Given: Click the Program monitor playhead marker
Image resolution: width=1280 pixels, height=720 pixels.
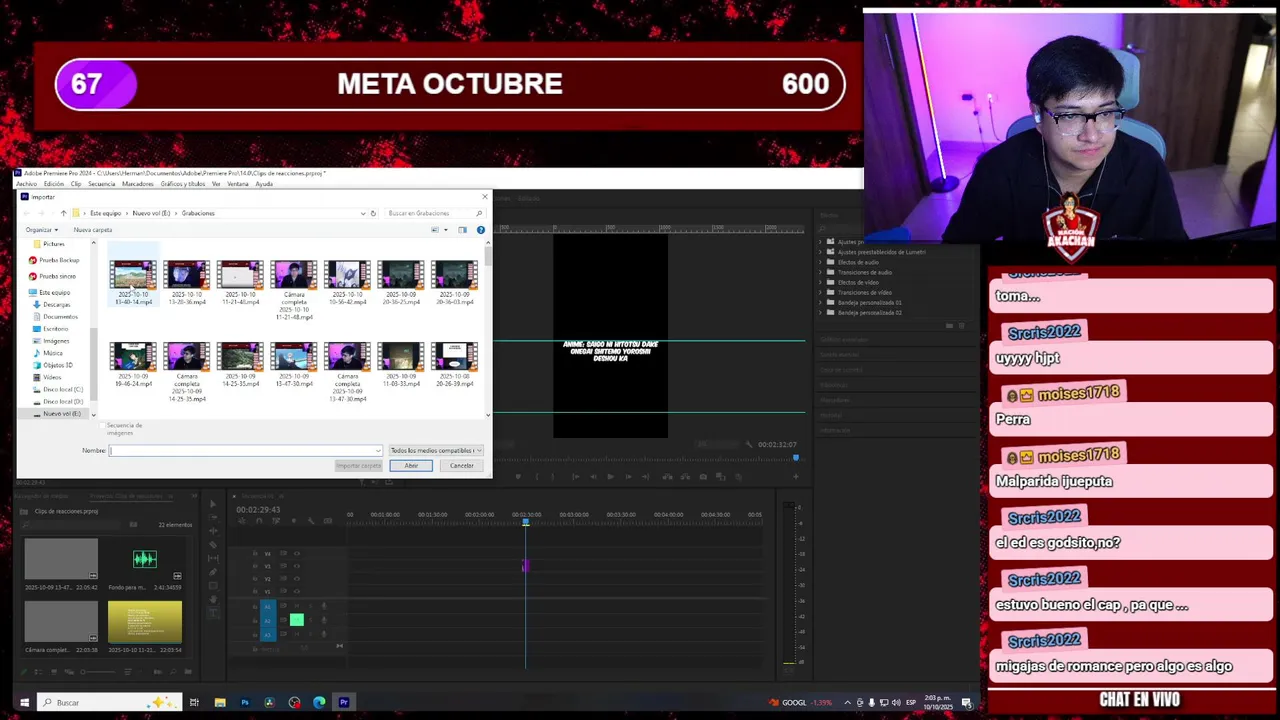Looking at the screenshot, I should (795, 458).
